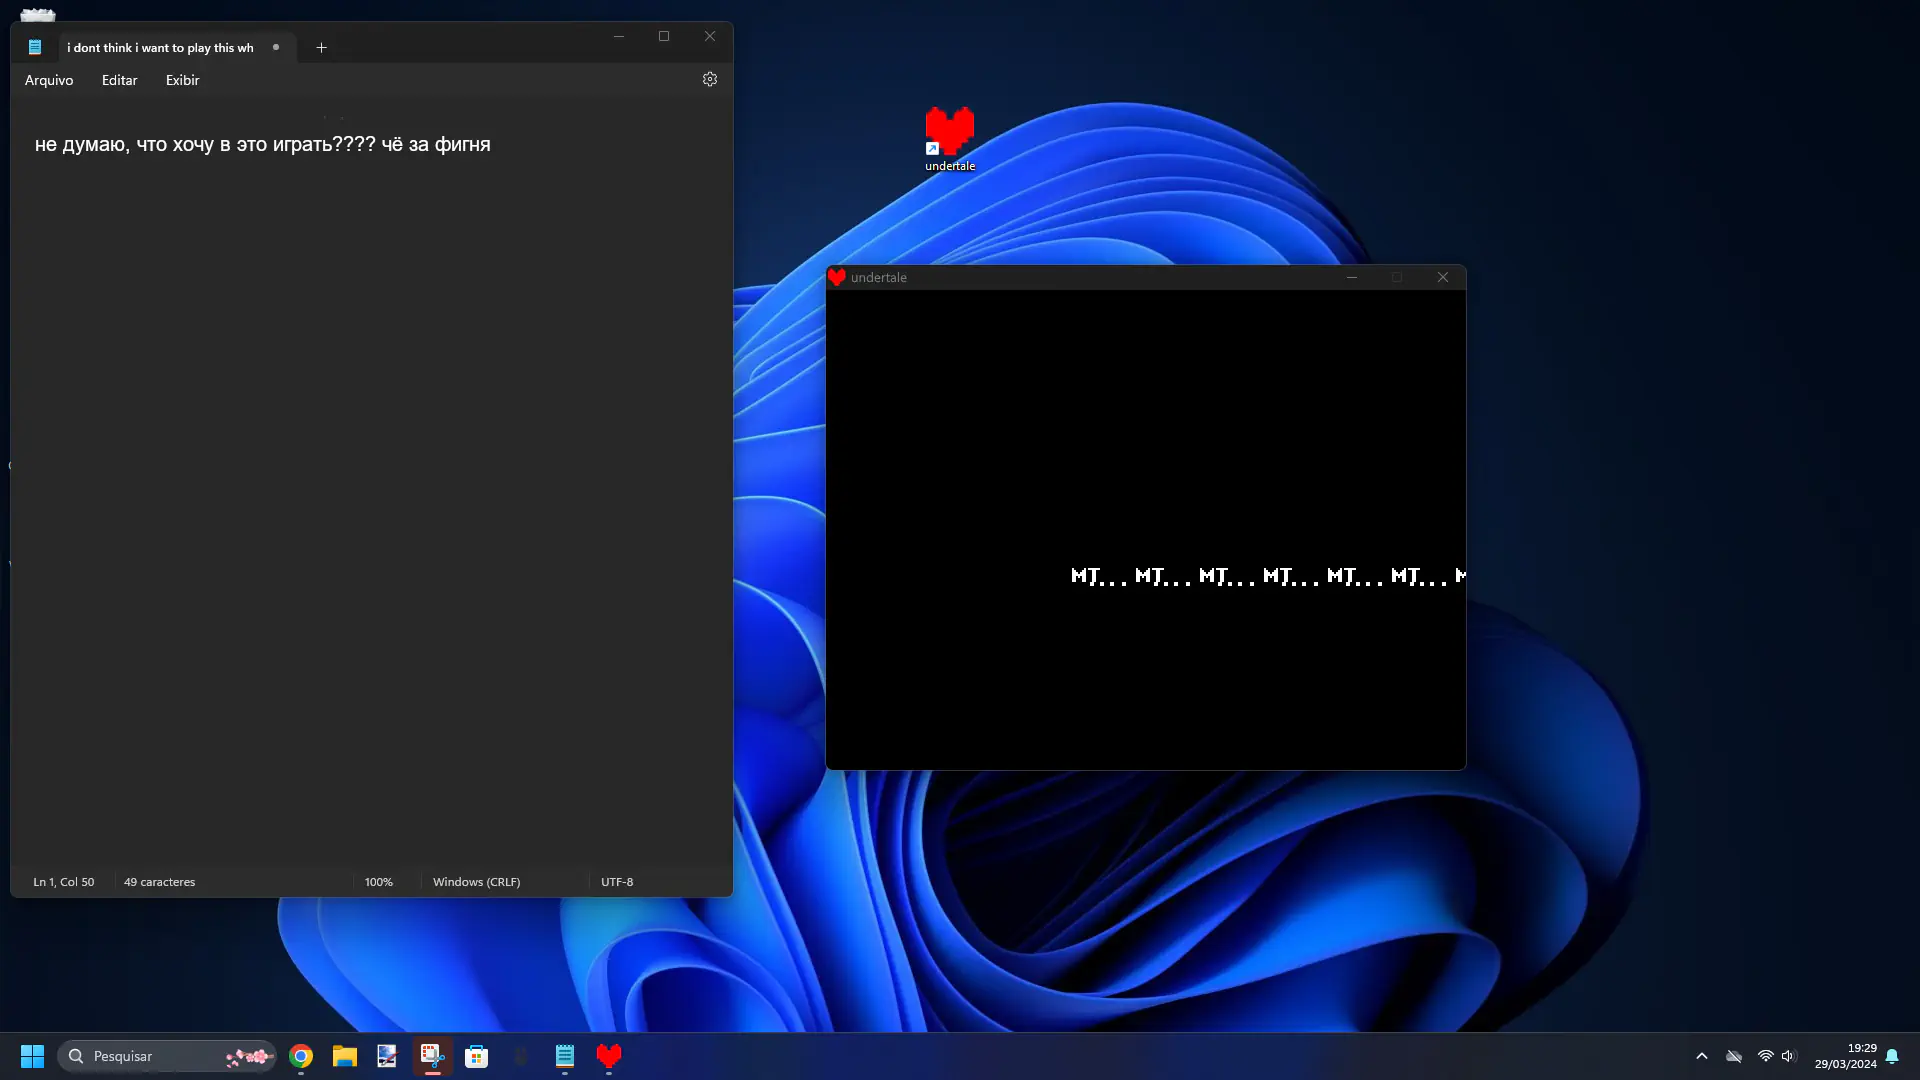
Task: Click the Windows (CRLF) line ending indicator
Action: point(476,882)
